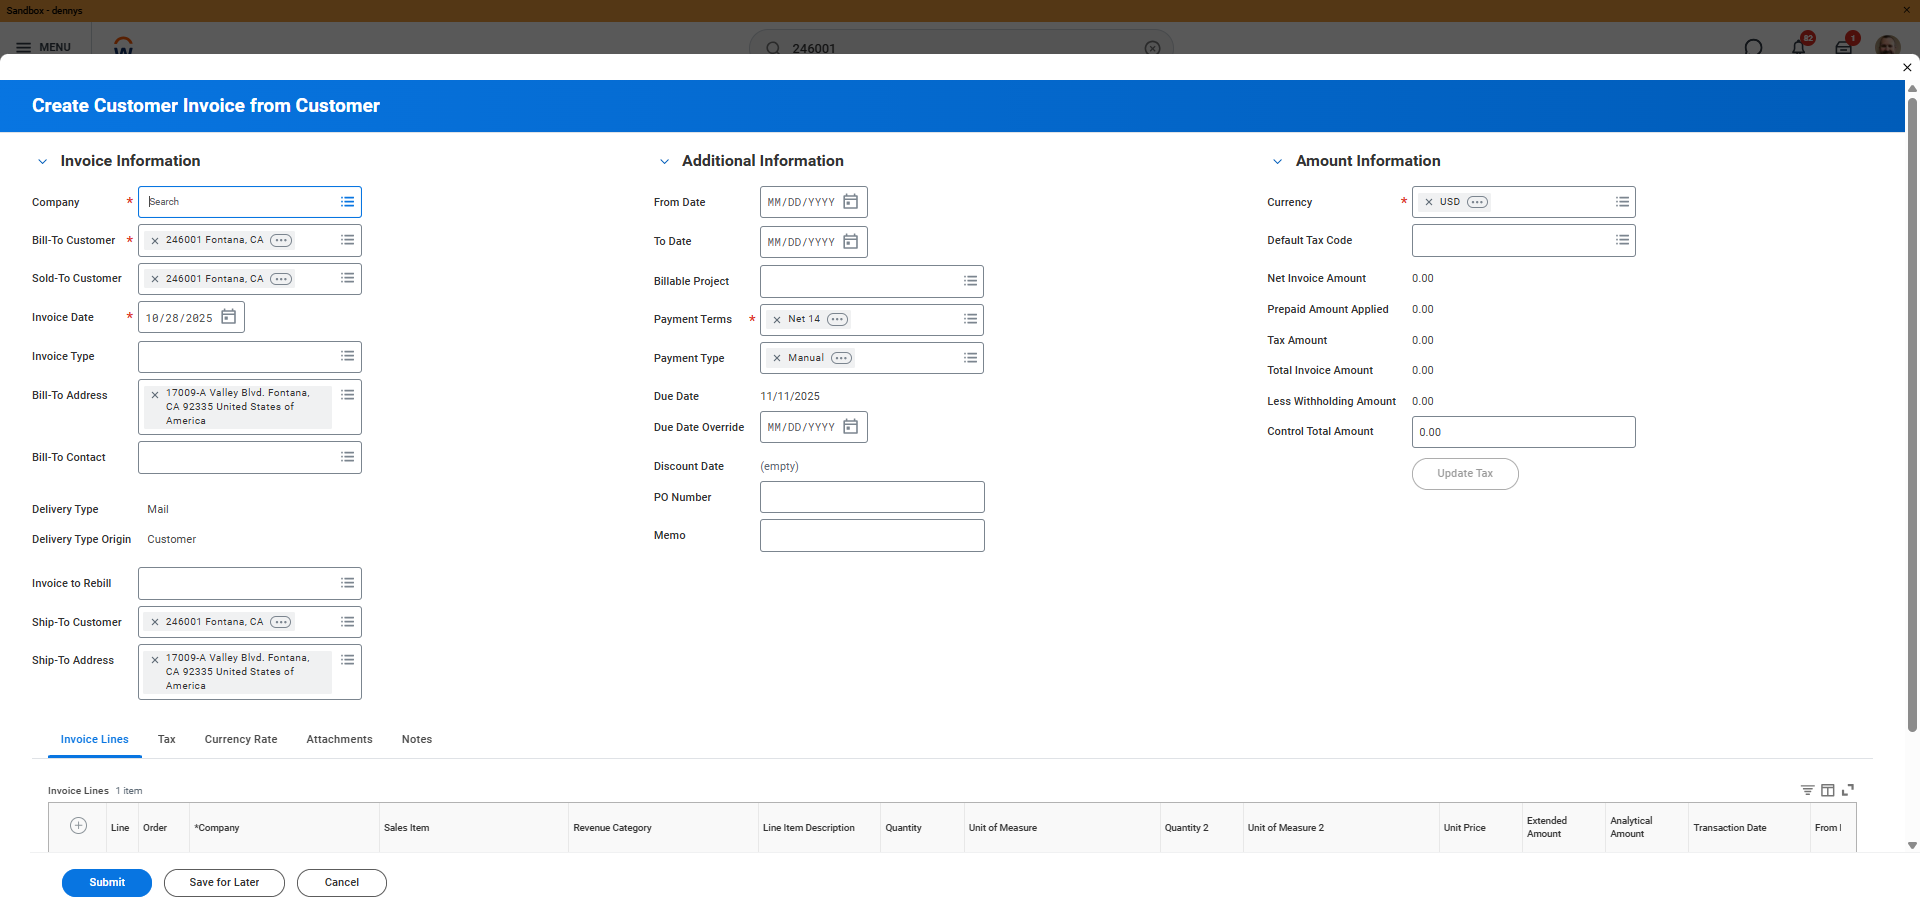This screenshot has width=1920, height=911.
Task: Open the Invoice Type prompt list
Action: 347,356
